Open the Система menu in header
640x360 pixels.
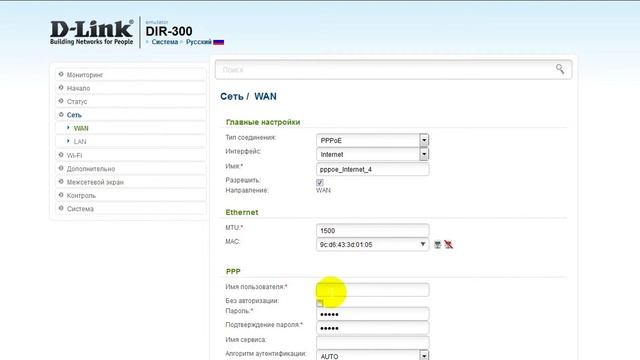pos(164,42)
